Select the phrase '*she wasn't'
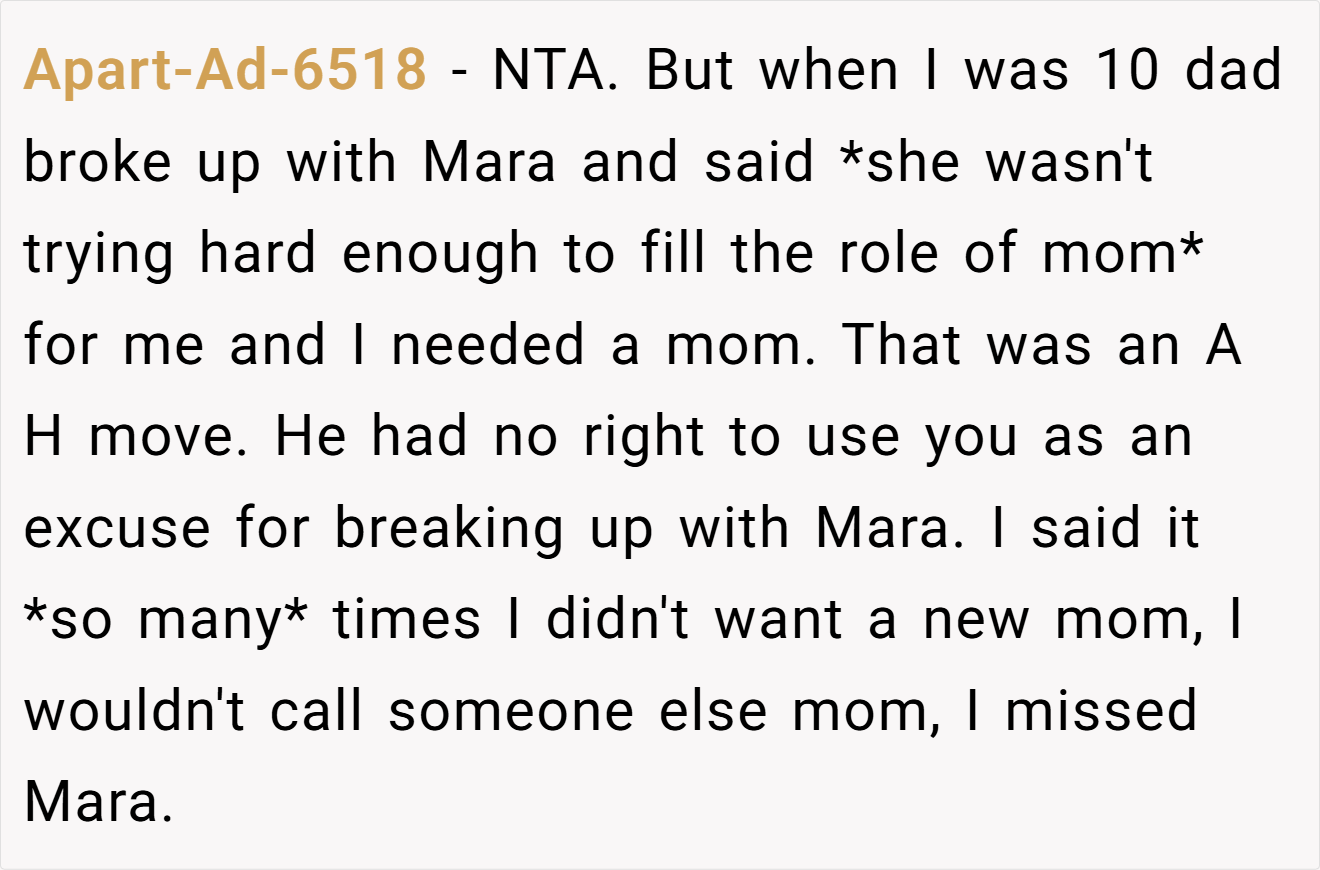Screen dimensions: 1320x870 pyautogui.click(x=997, y=162)
